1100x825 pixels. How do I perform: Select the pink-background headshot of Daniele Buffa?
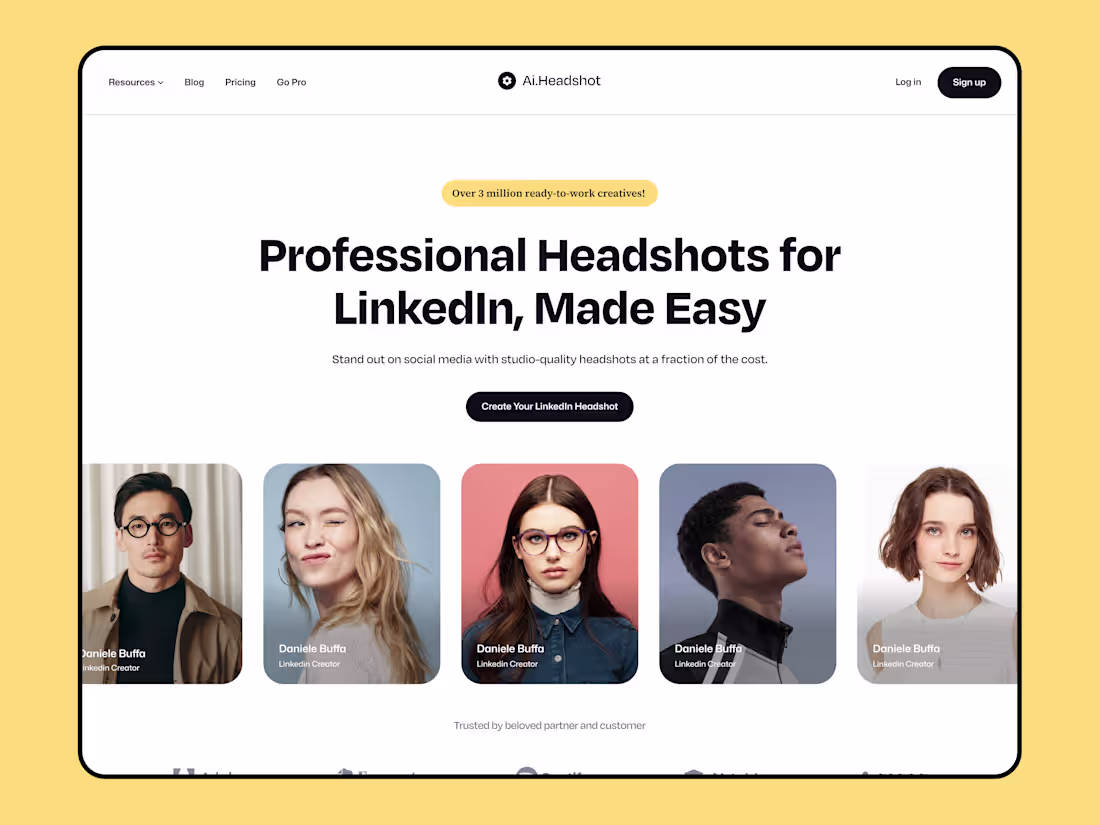click(549, 573)
